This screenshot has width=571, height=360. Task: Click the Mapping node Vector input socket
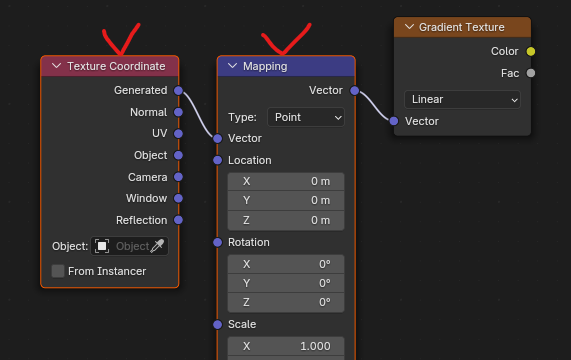217,138
